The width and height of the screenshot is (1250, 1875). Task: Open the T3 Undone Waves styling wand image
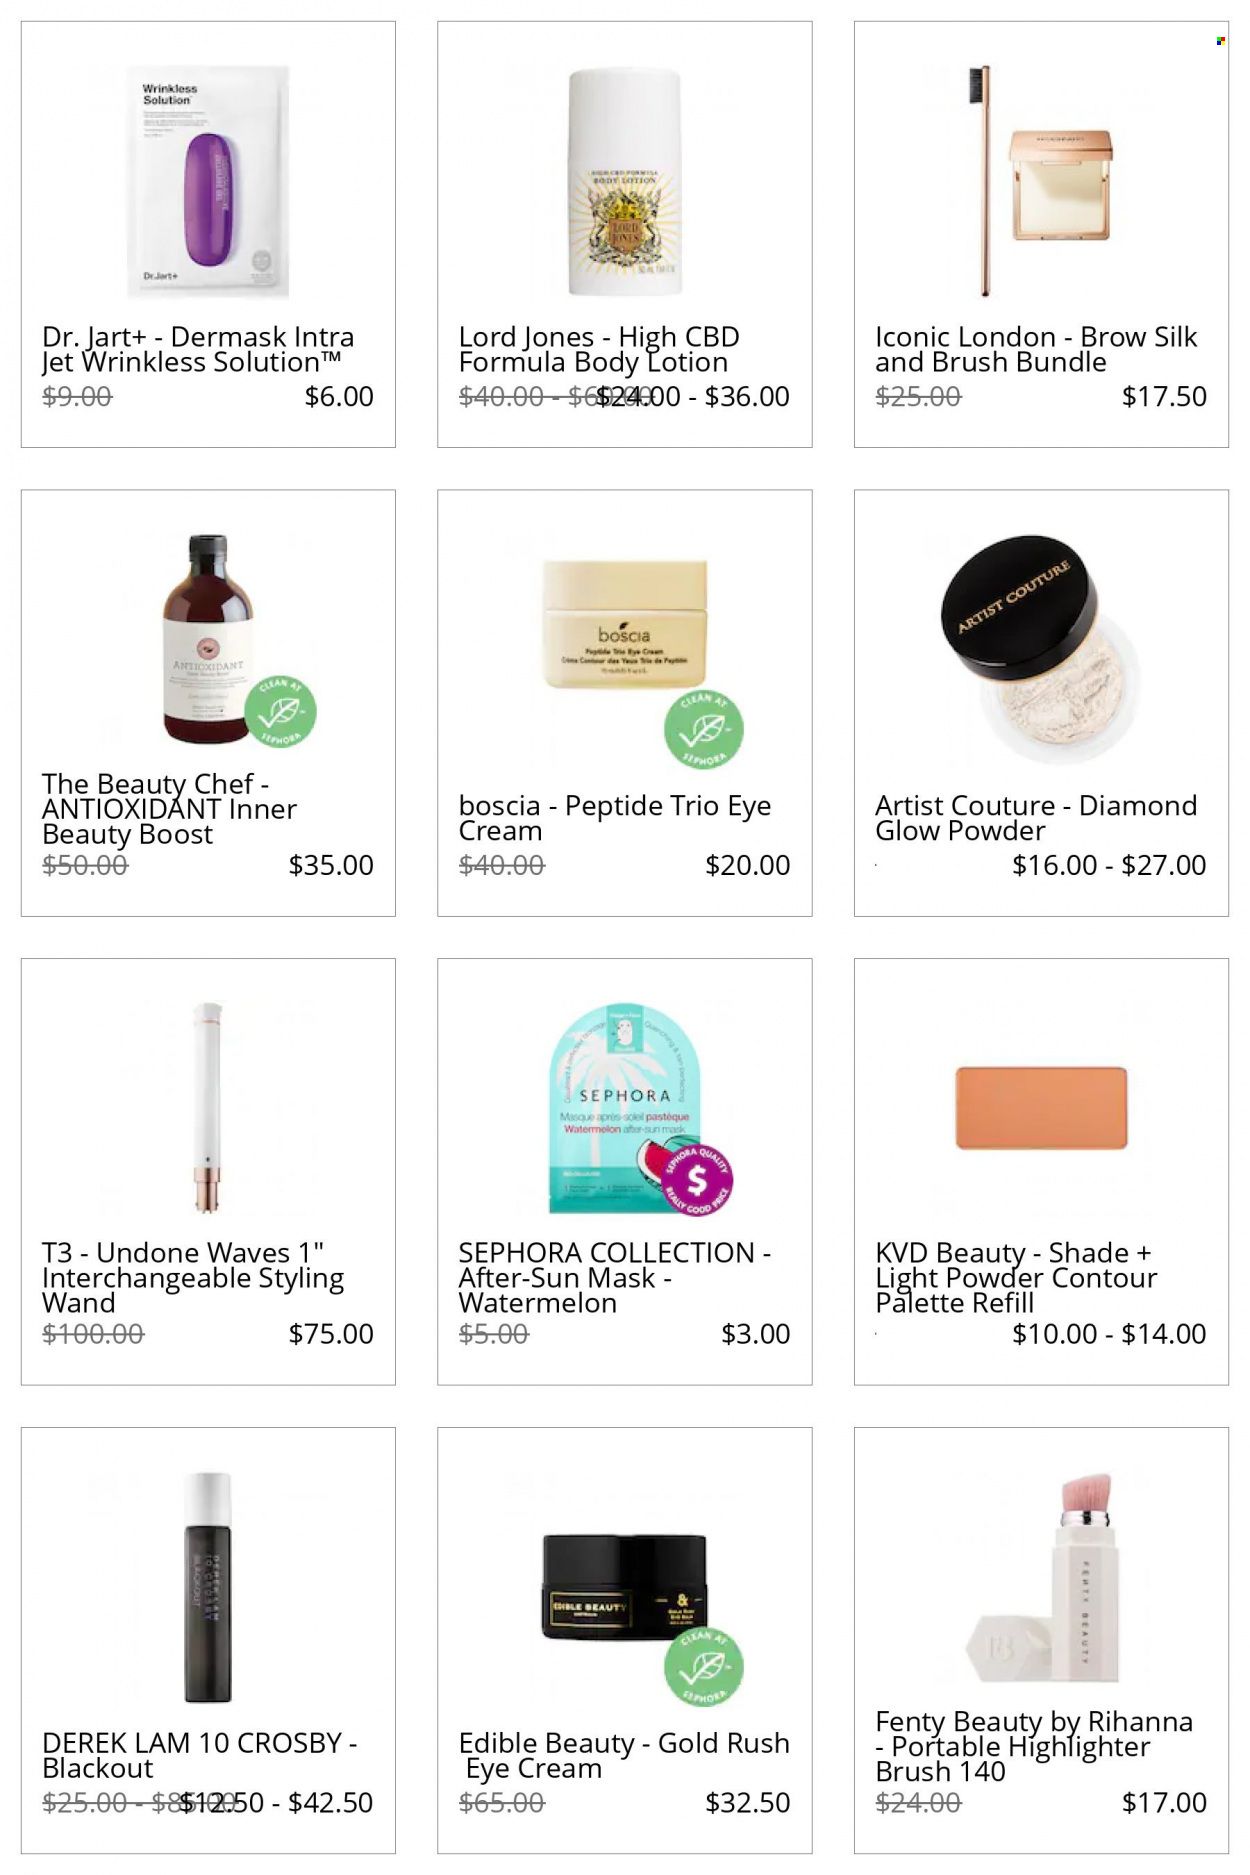pyautogui.click(x=208, y=1107)
